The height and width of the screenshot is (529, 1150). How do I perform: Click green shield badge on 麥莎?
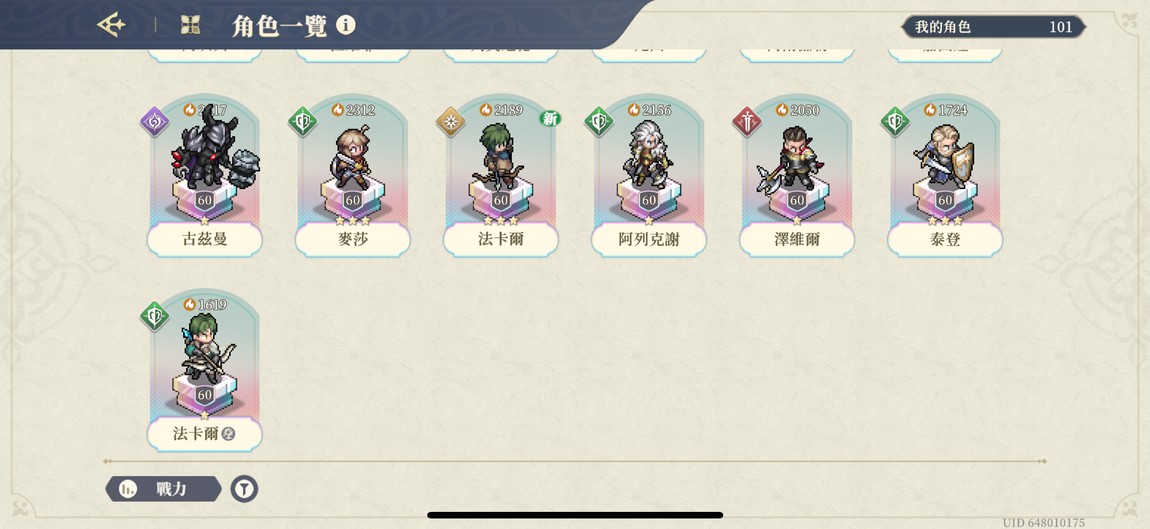pyautogui.click(x=302, y=122)
